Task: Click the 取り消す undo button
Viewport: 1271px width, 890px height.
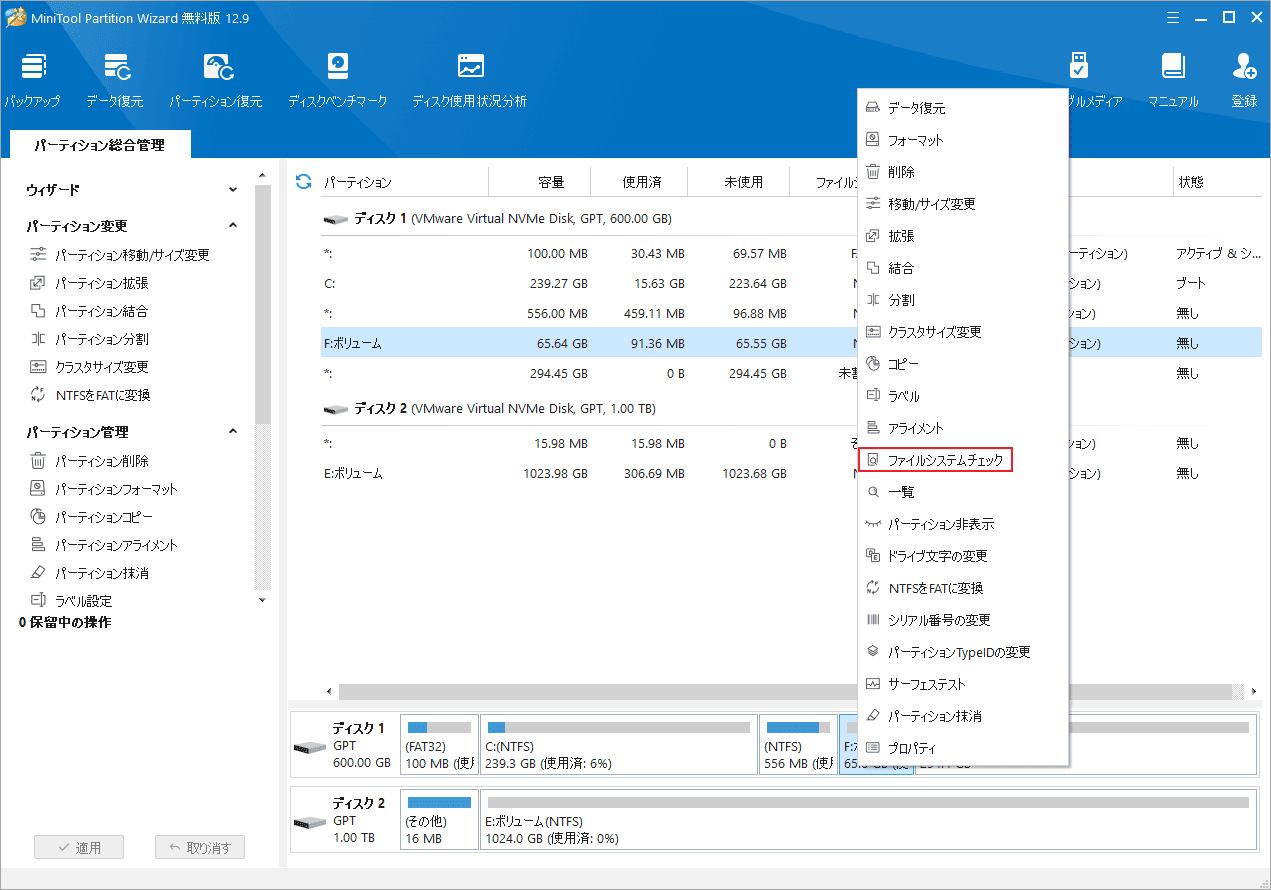Action: (200, 847)
